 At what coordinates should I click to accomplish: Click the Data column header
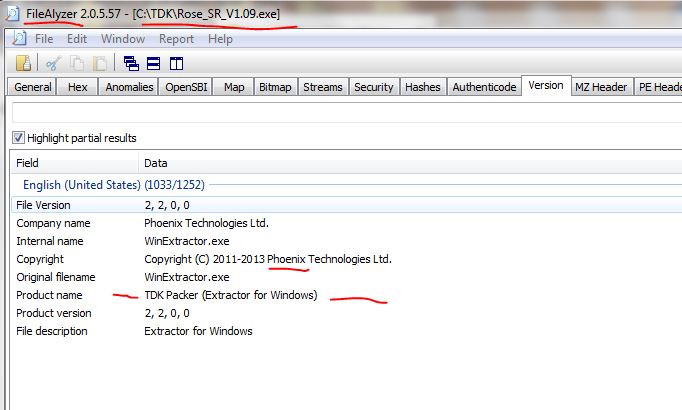pos(410,163)
